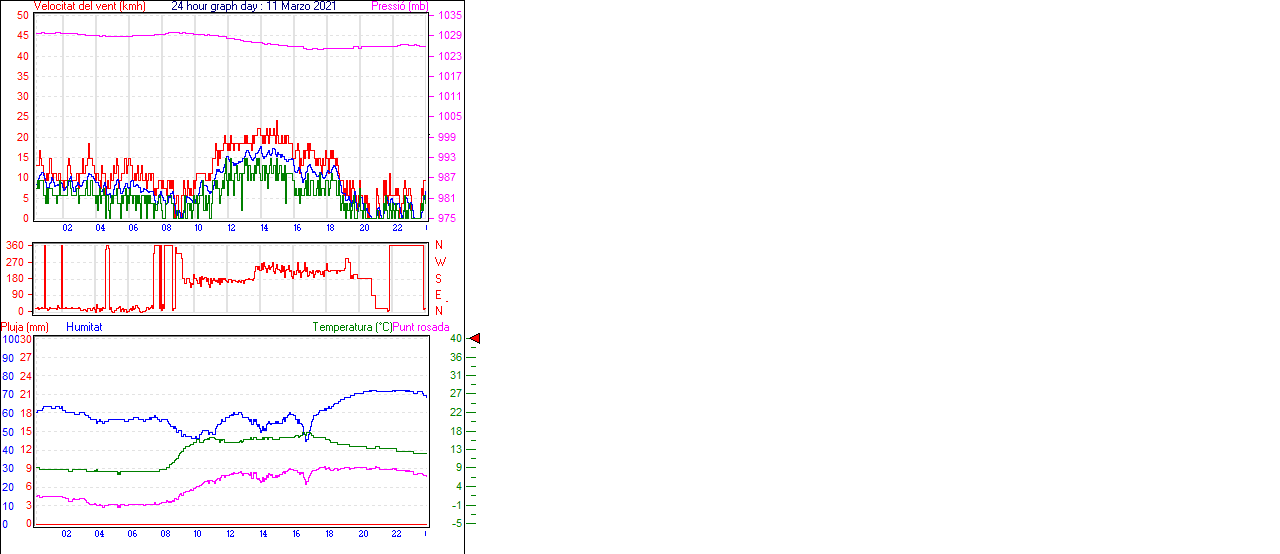Select the 40 temperature scale value

pyautogui.click(x=455, y=339)
